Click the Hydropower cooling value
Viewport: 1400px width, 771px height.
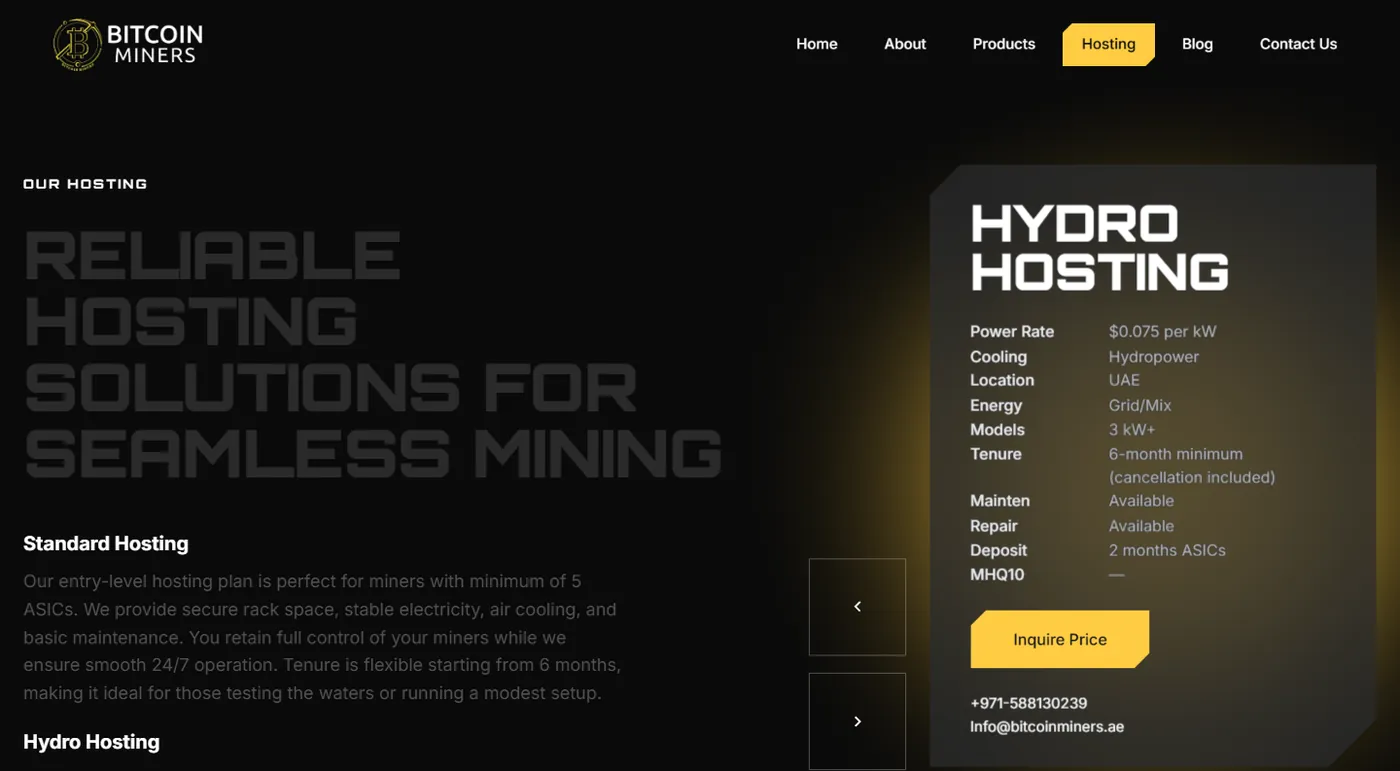click(x=1153, y=357)
